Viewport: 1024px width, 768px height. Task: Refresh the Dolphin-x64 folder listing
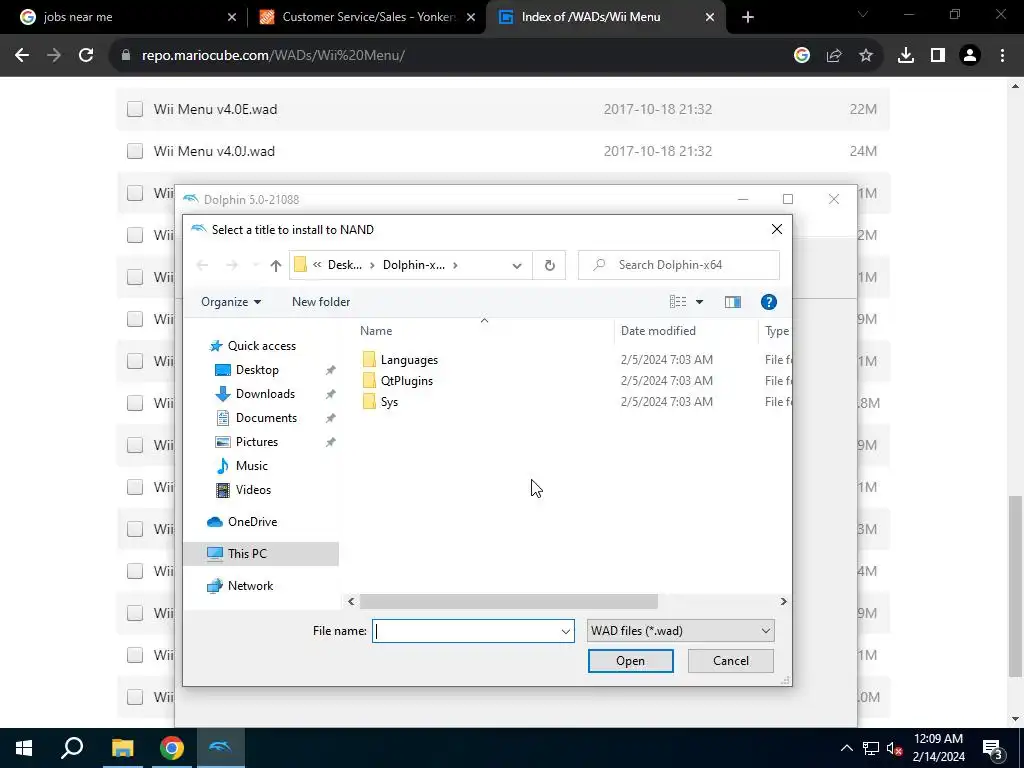[549, 265]
